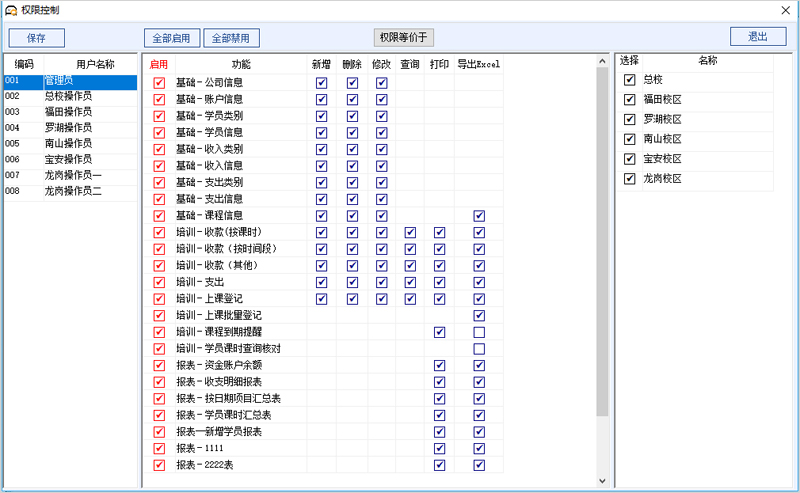Click 退出 to leave the dialog
This screenshot has width=800, height=493.
pos(757,37)
